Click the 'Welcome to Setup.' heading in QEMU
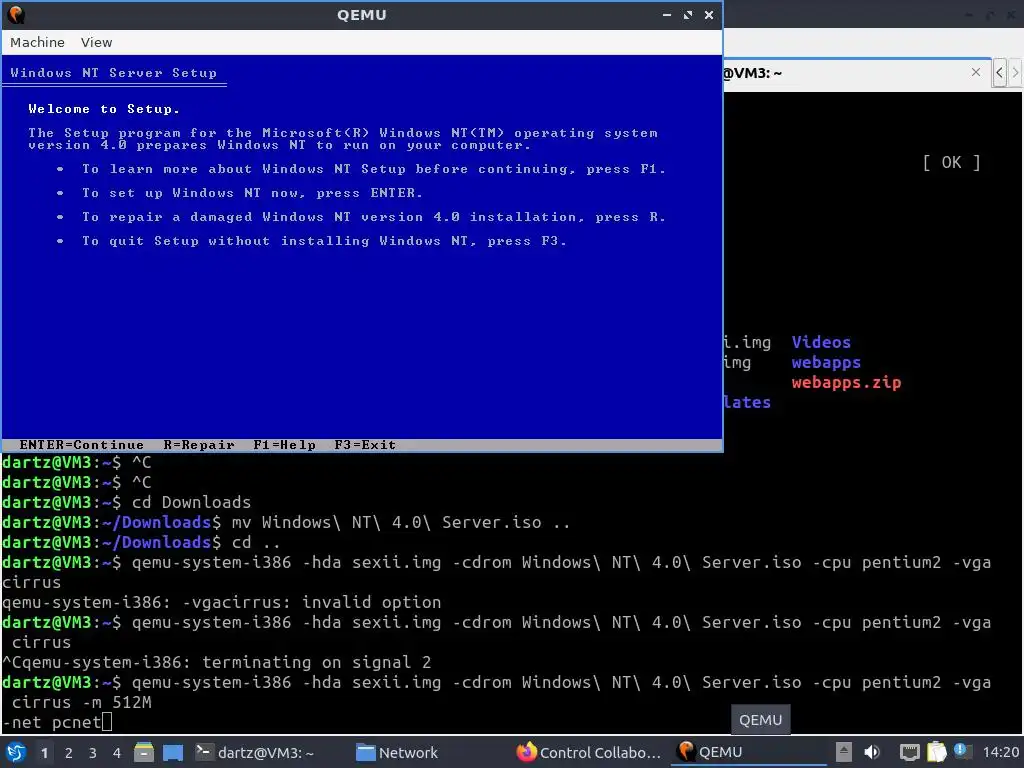Screen dimensions: 1024x768 pyautogui.click(x=104, y=109)
